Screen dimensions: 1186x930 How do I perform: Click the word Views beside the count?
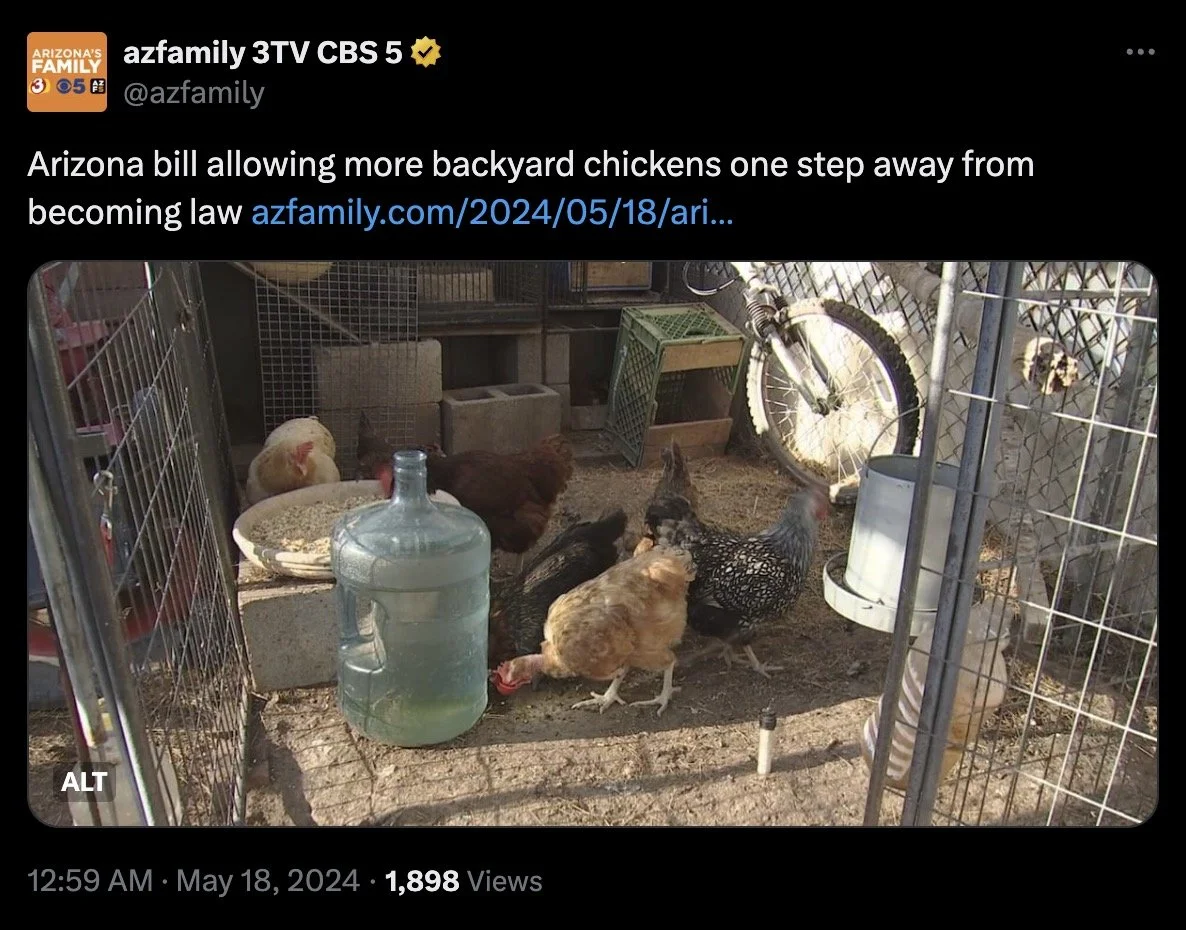click(x=505, y=882)
